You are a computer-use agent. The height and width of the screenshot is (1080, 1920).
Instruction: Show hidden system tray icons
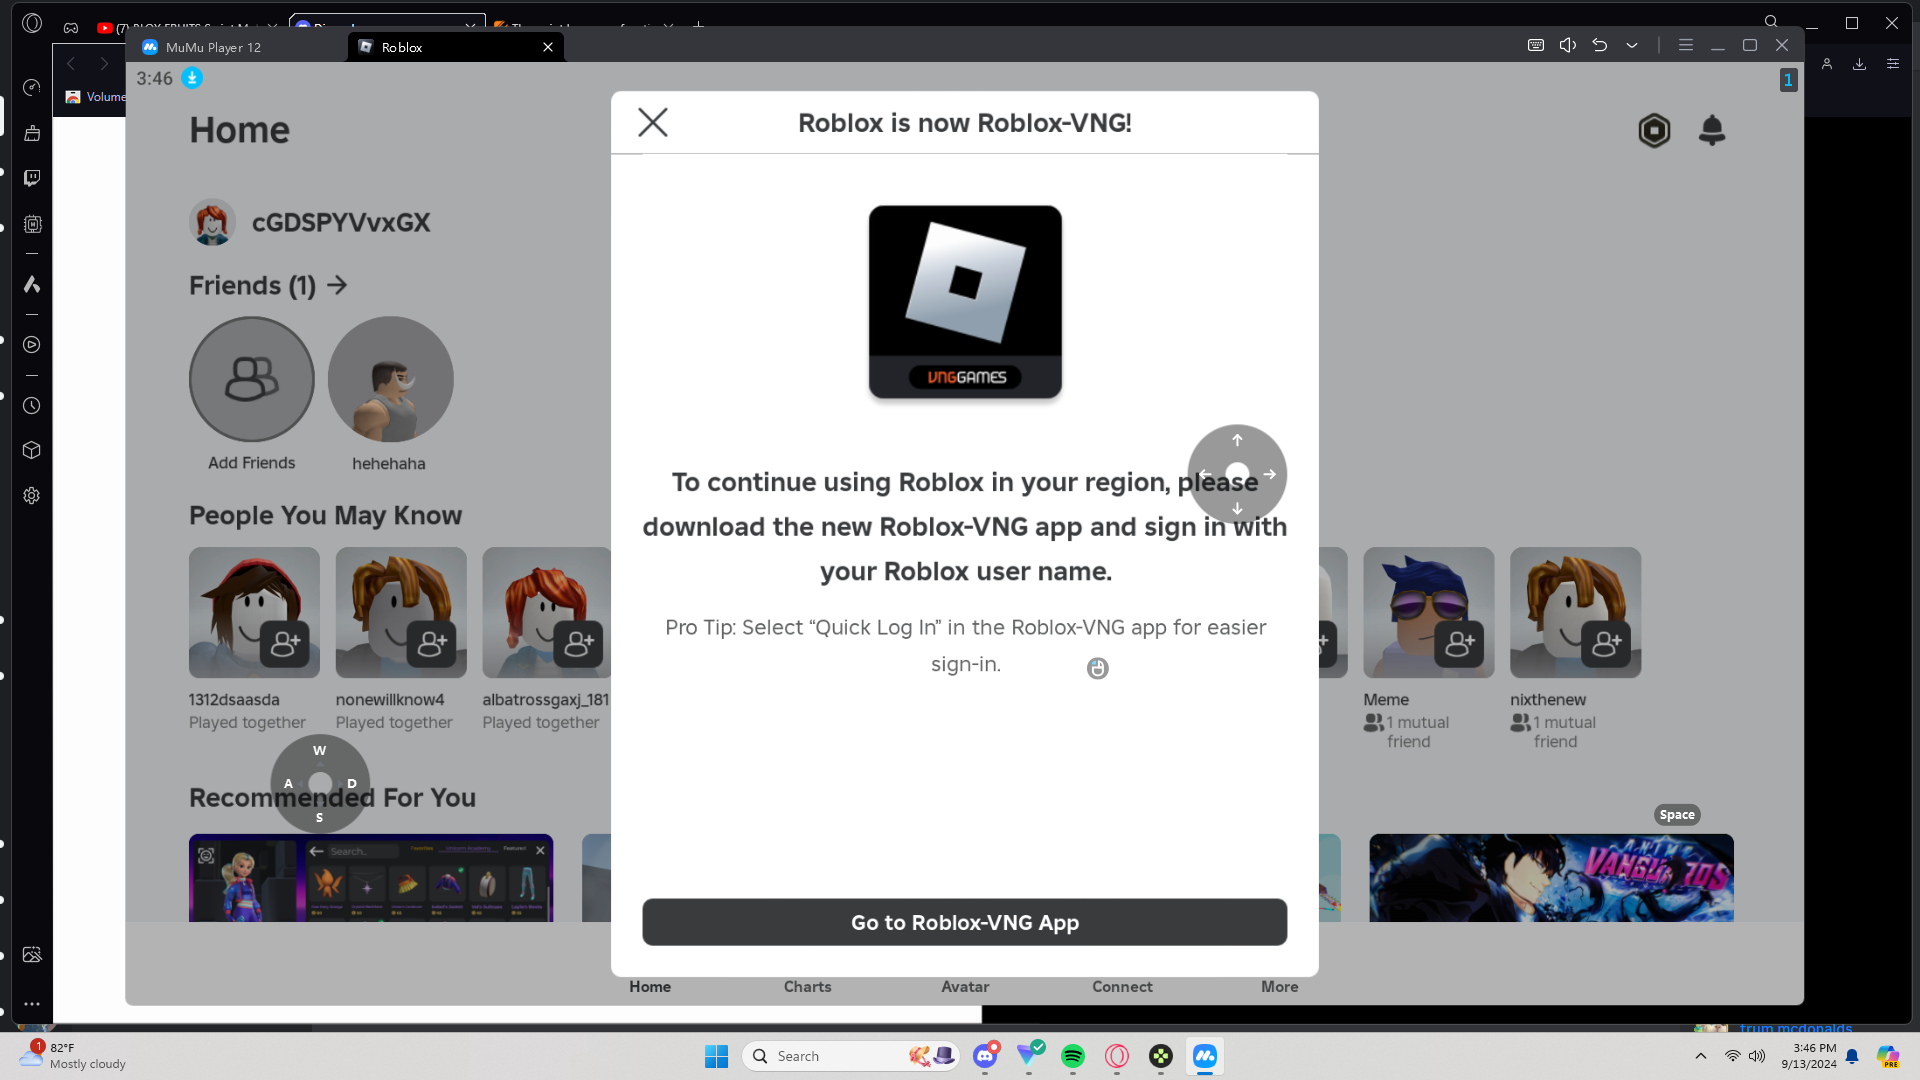pyautogui.click(x=1701, y=1056)
